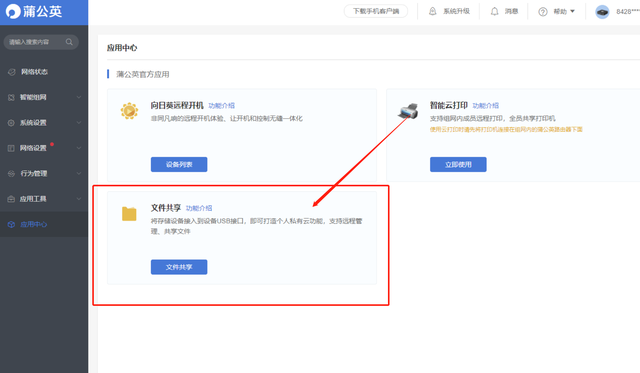
Task: Expand the 行为管理 chevron
Action: point(79,173)
